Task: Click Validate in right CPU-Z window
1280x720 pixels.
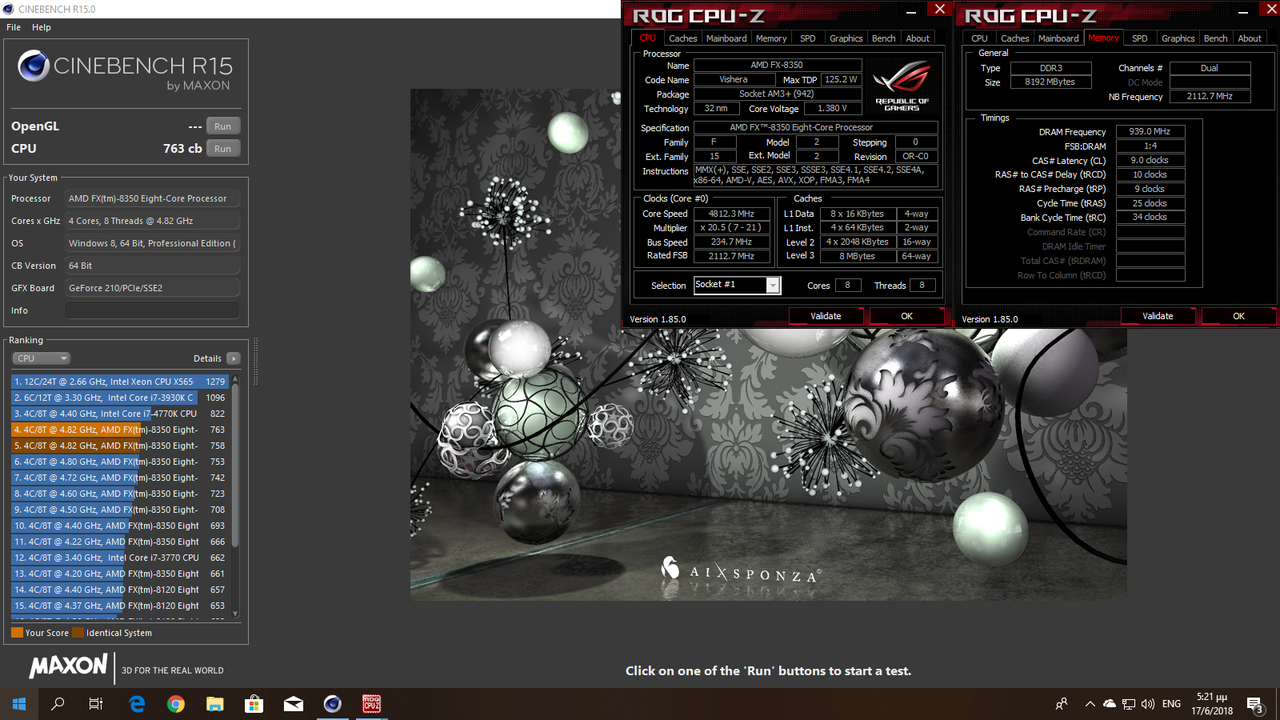Action: (1157, 316)
